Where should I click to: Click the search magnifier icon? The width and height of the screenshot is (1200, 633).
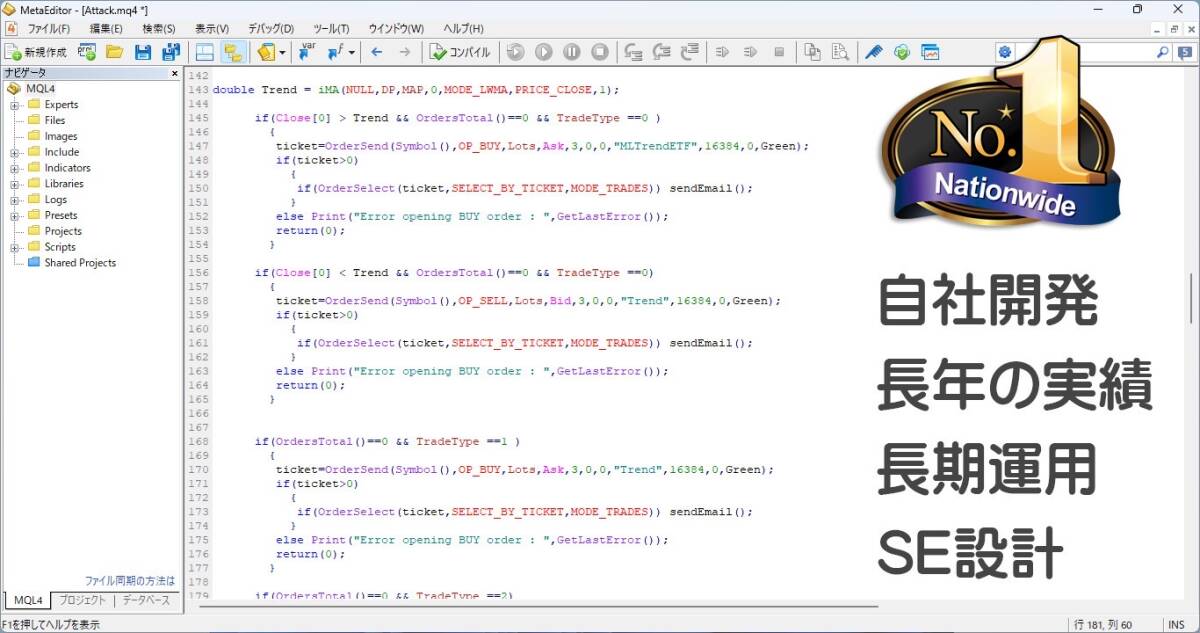(x=1162, y=52)
